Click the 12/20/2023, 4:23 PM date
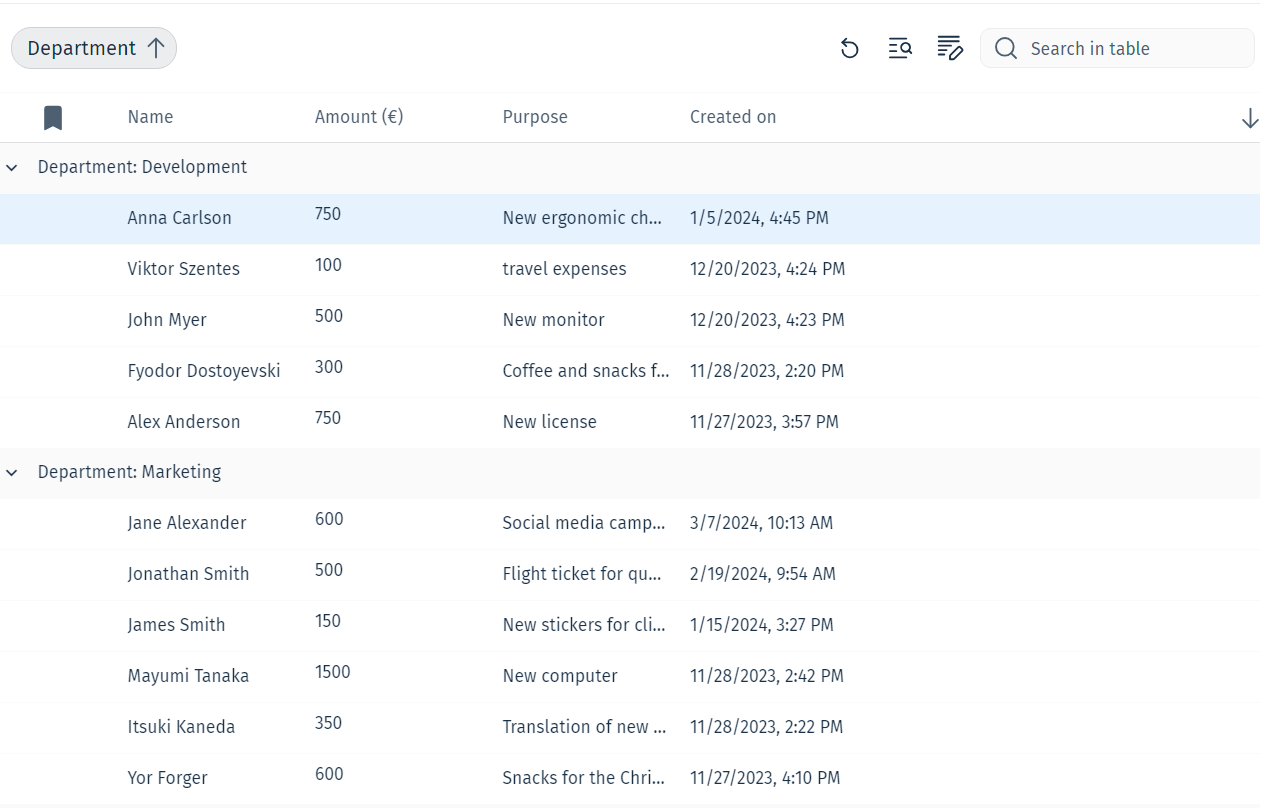Screen dimensions: 1262x808 point(767,320)
